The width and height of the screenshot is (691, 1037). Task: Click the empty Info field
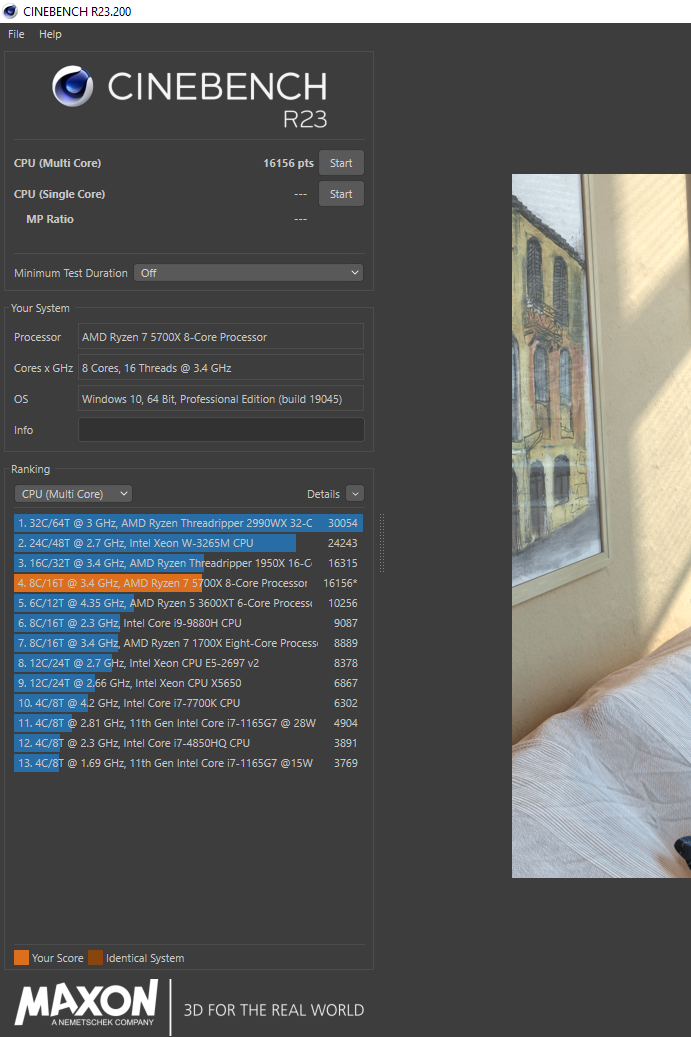coord(221,430)
